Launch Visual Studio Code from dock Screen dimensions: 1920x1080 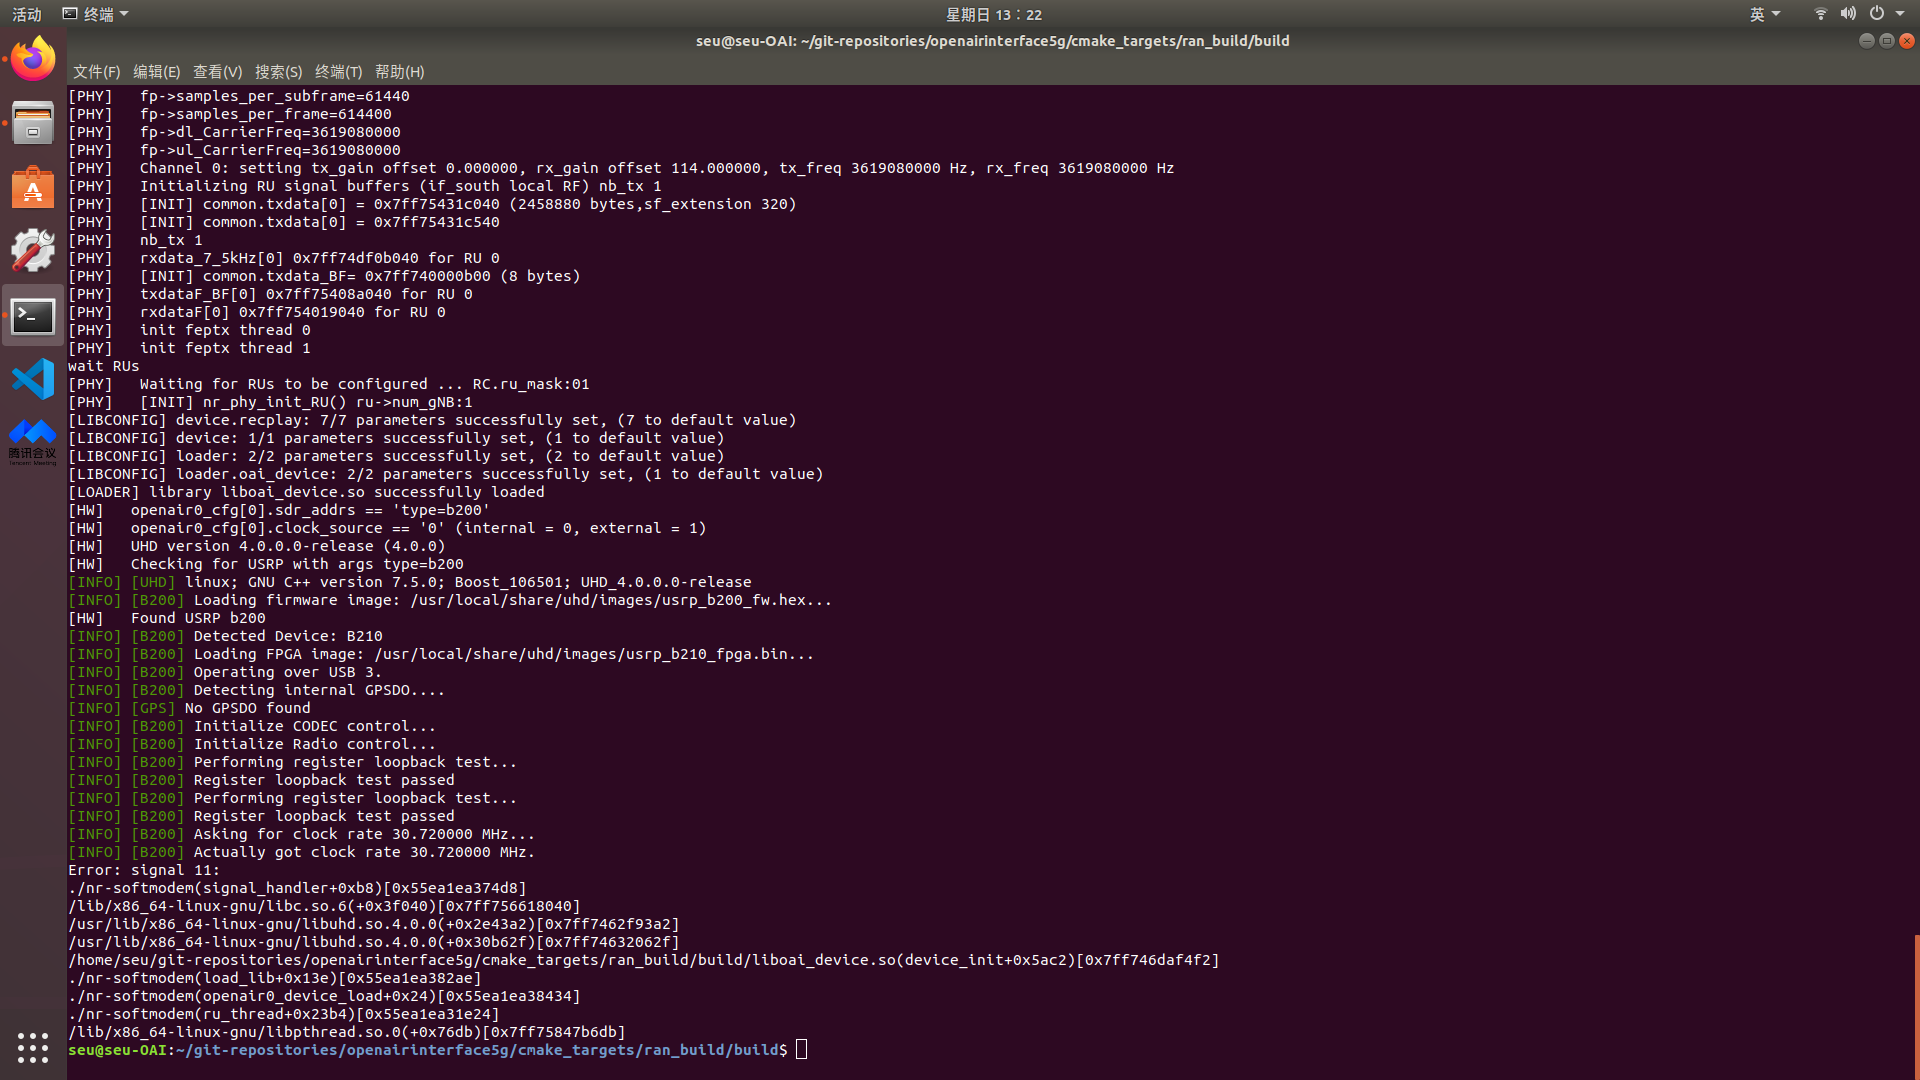tap(33, 380)
